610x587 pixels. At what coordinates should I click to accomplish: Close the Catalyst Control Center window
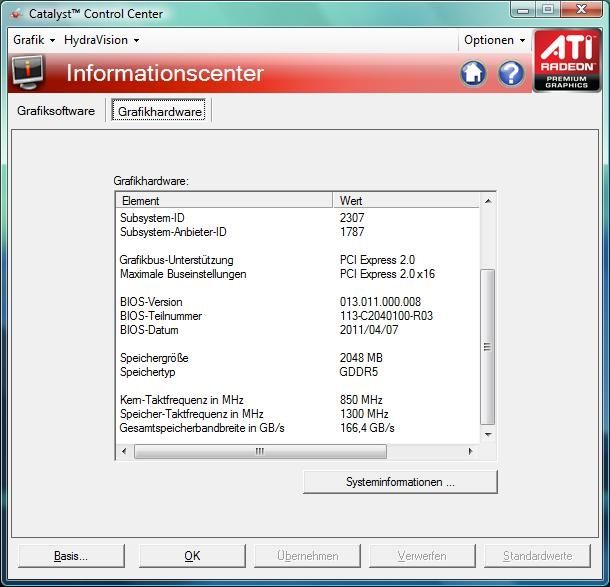(581, 9)
